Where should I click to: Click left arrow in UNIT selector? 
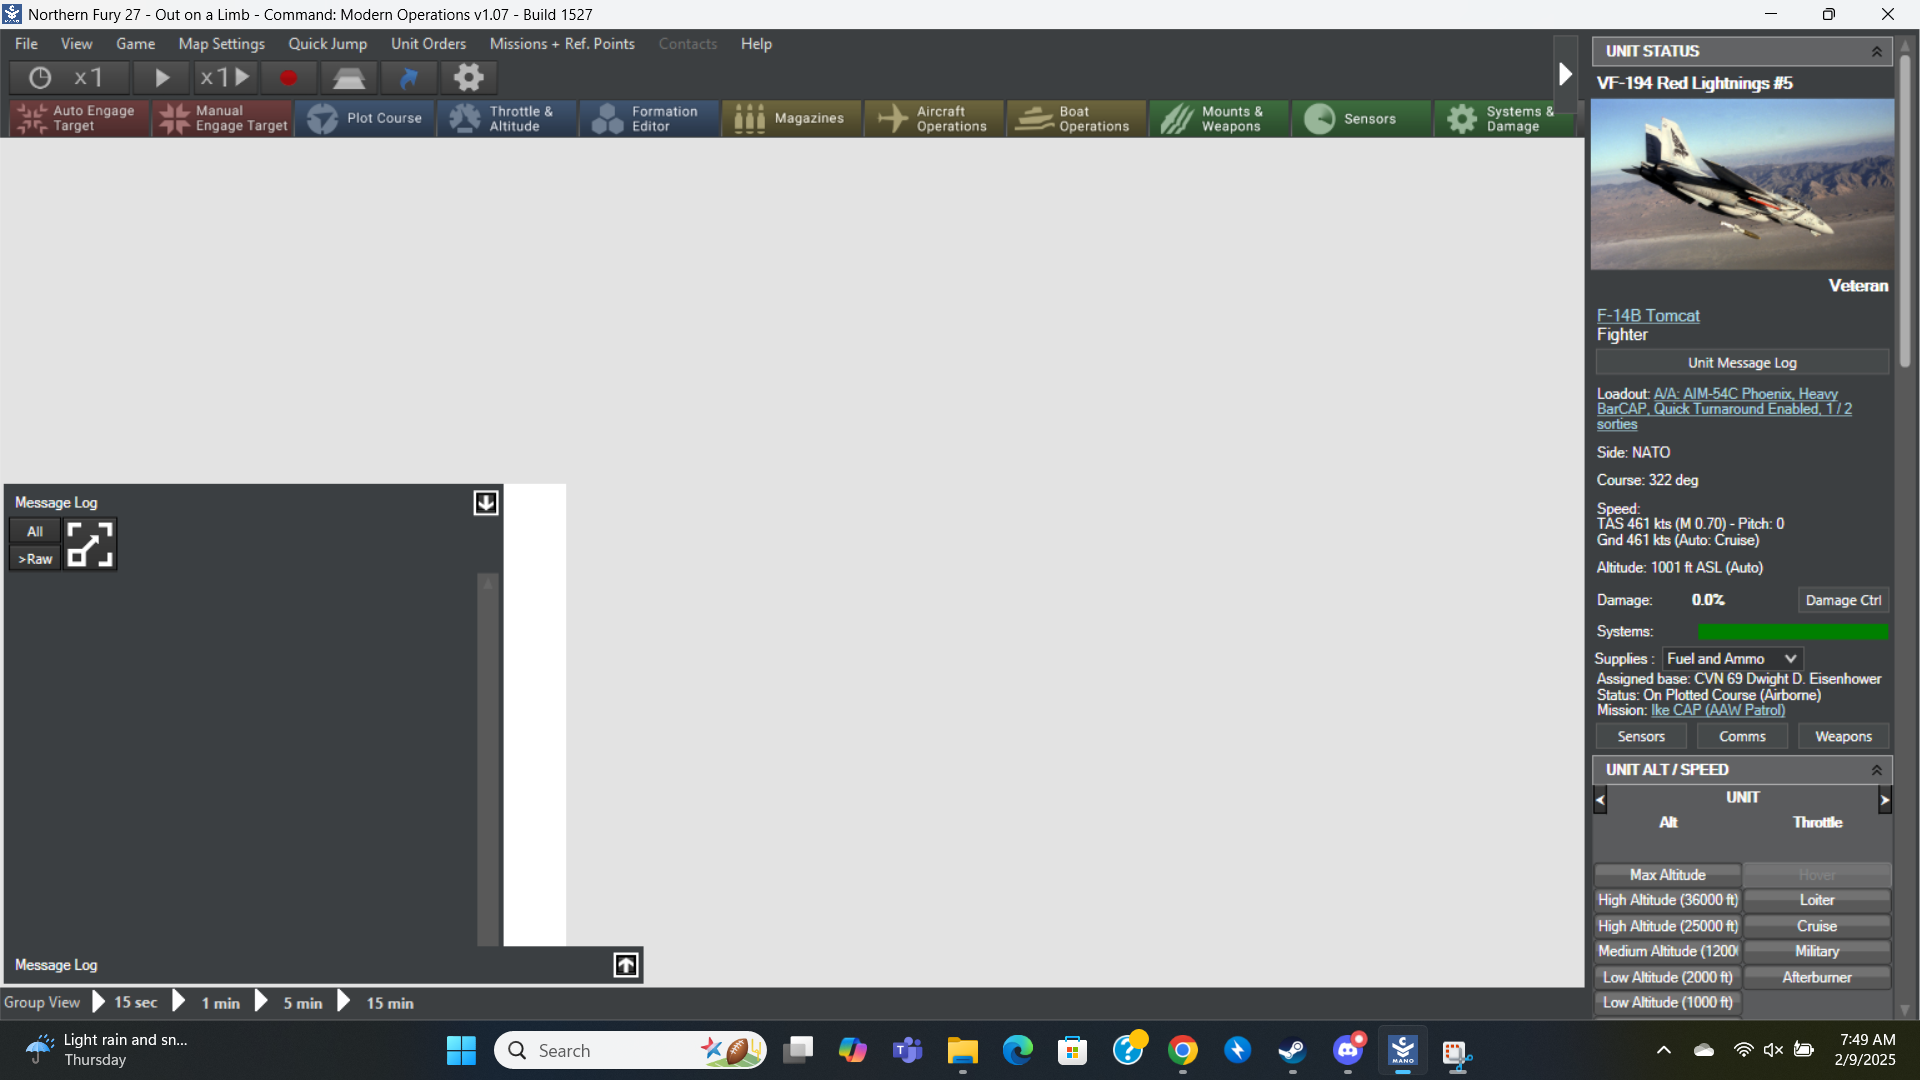tap(1600, 800)
